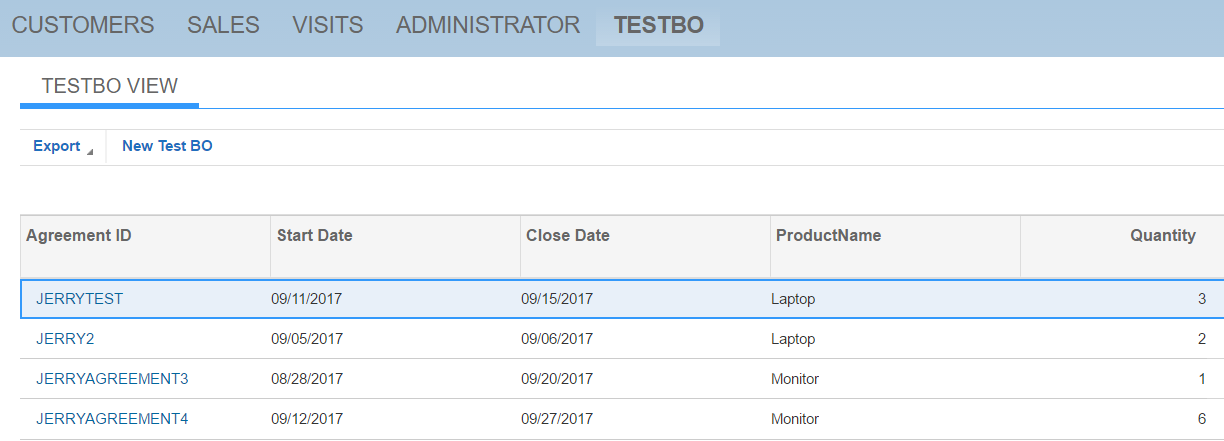1224x441 pixels.
Task: Open the JERRYAGREEMENT3 link
Action: pyautogui.click(x=112, y=379)
